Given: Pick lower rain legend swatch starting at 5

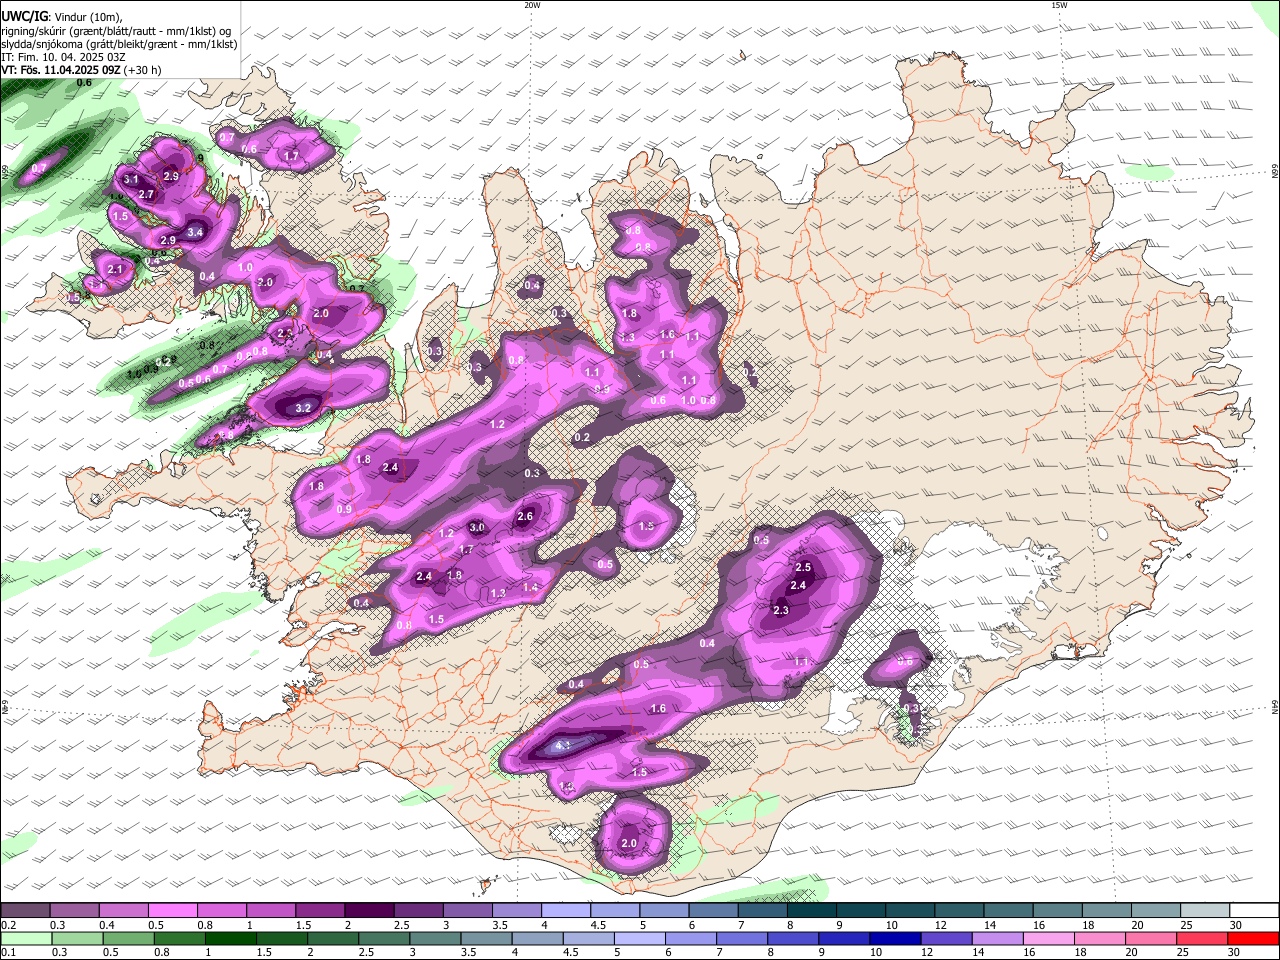Looking at the screenshot, I should coord(639,938).
